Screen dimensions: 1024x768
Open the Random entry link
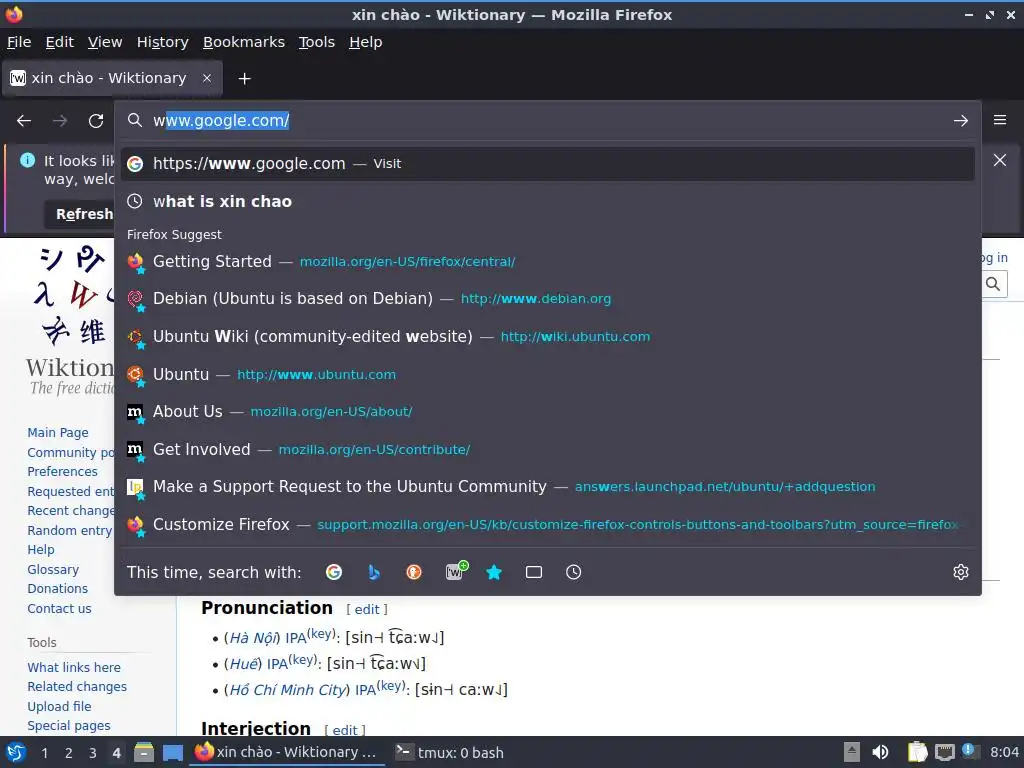pos(70,530)
